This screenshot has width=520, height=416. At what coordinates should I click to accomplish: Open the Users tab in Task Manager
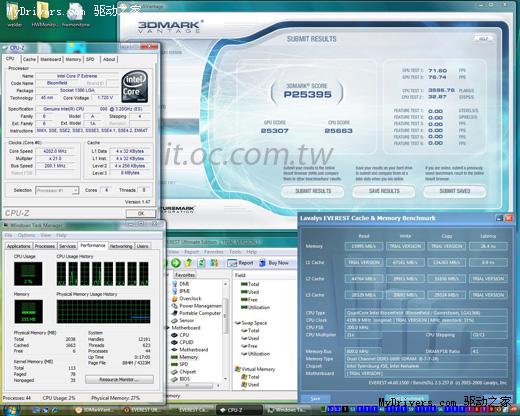click(142, 246)
